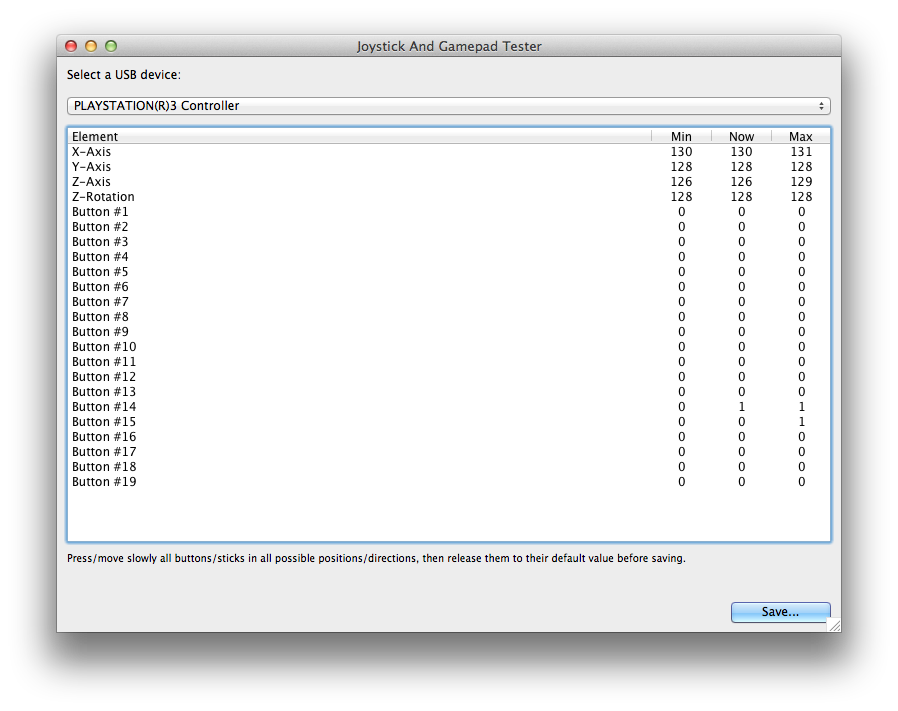Open the USB device dropdown
Viewport: 898px width, 711px height.
[x=448, y=106]
